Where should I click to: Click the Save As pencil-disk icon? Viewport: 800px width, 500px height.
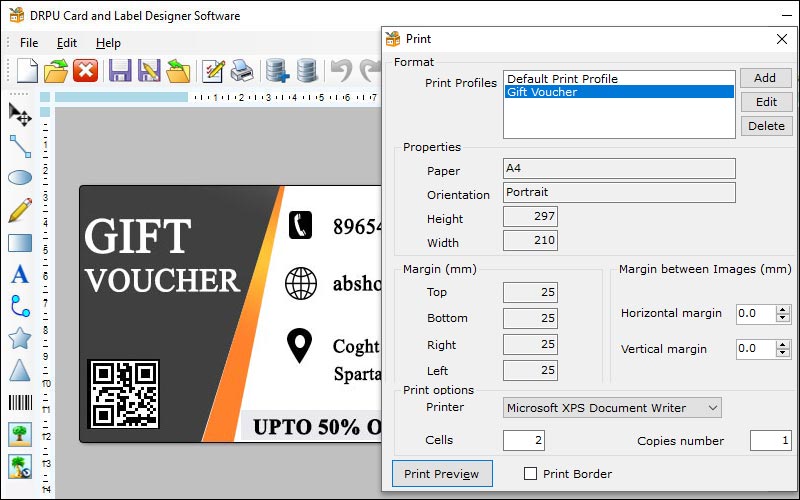point(148,70)
